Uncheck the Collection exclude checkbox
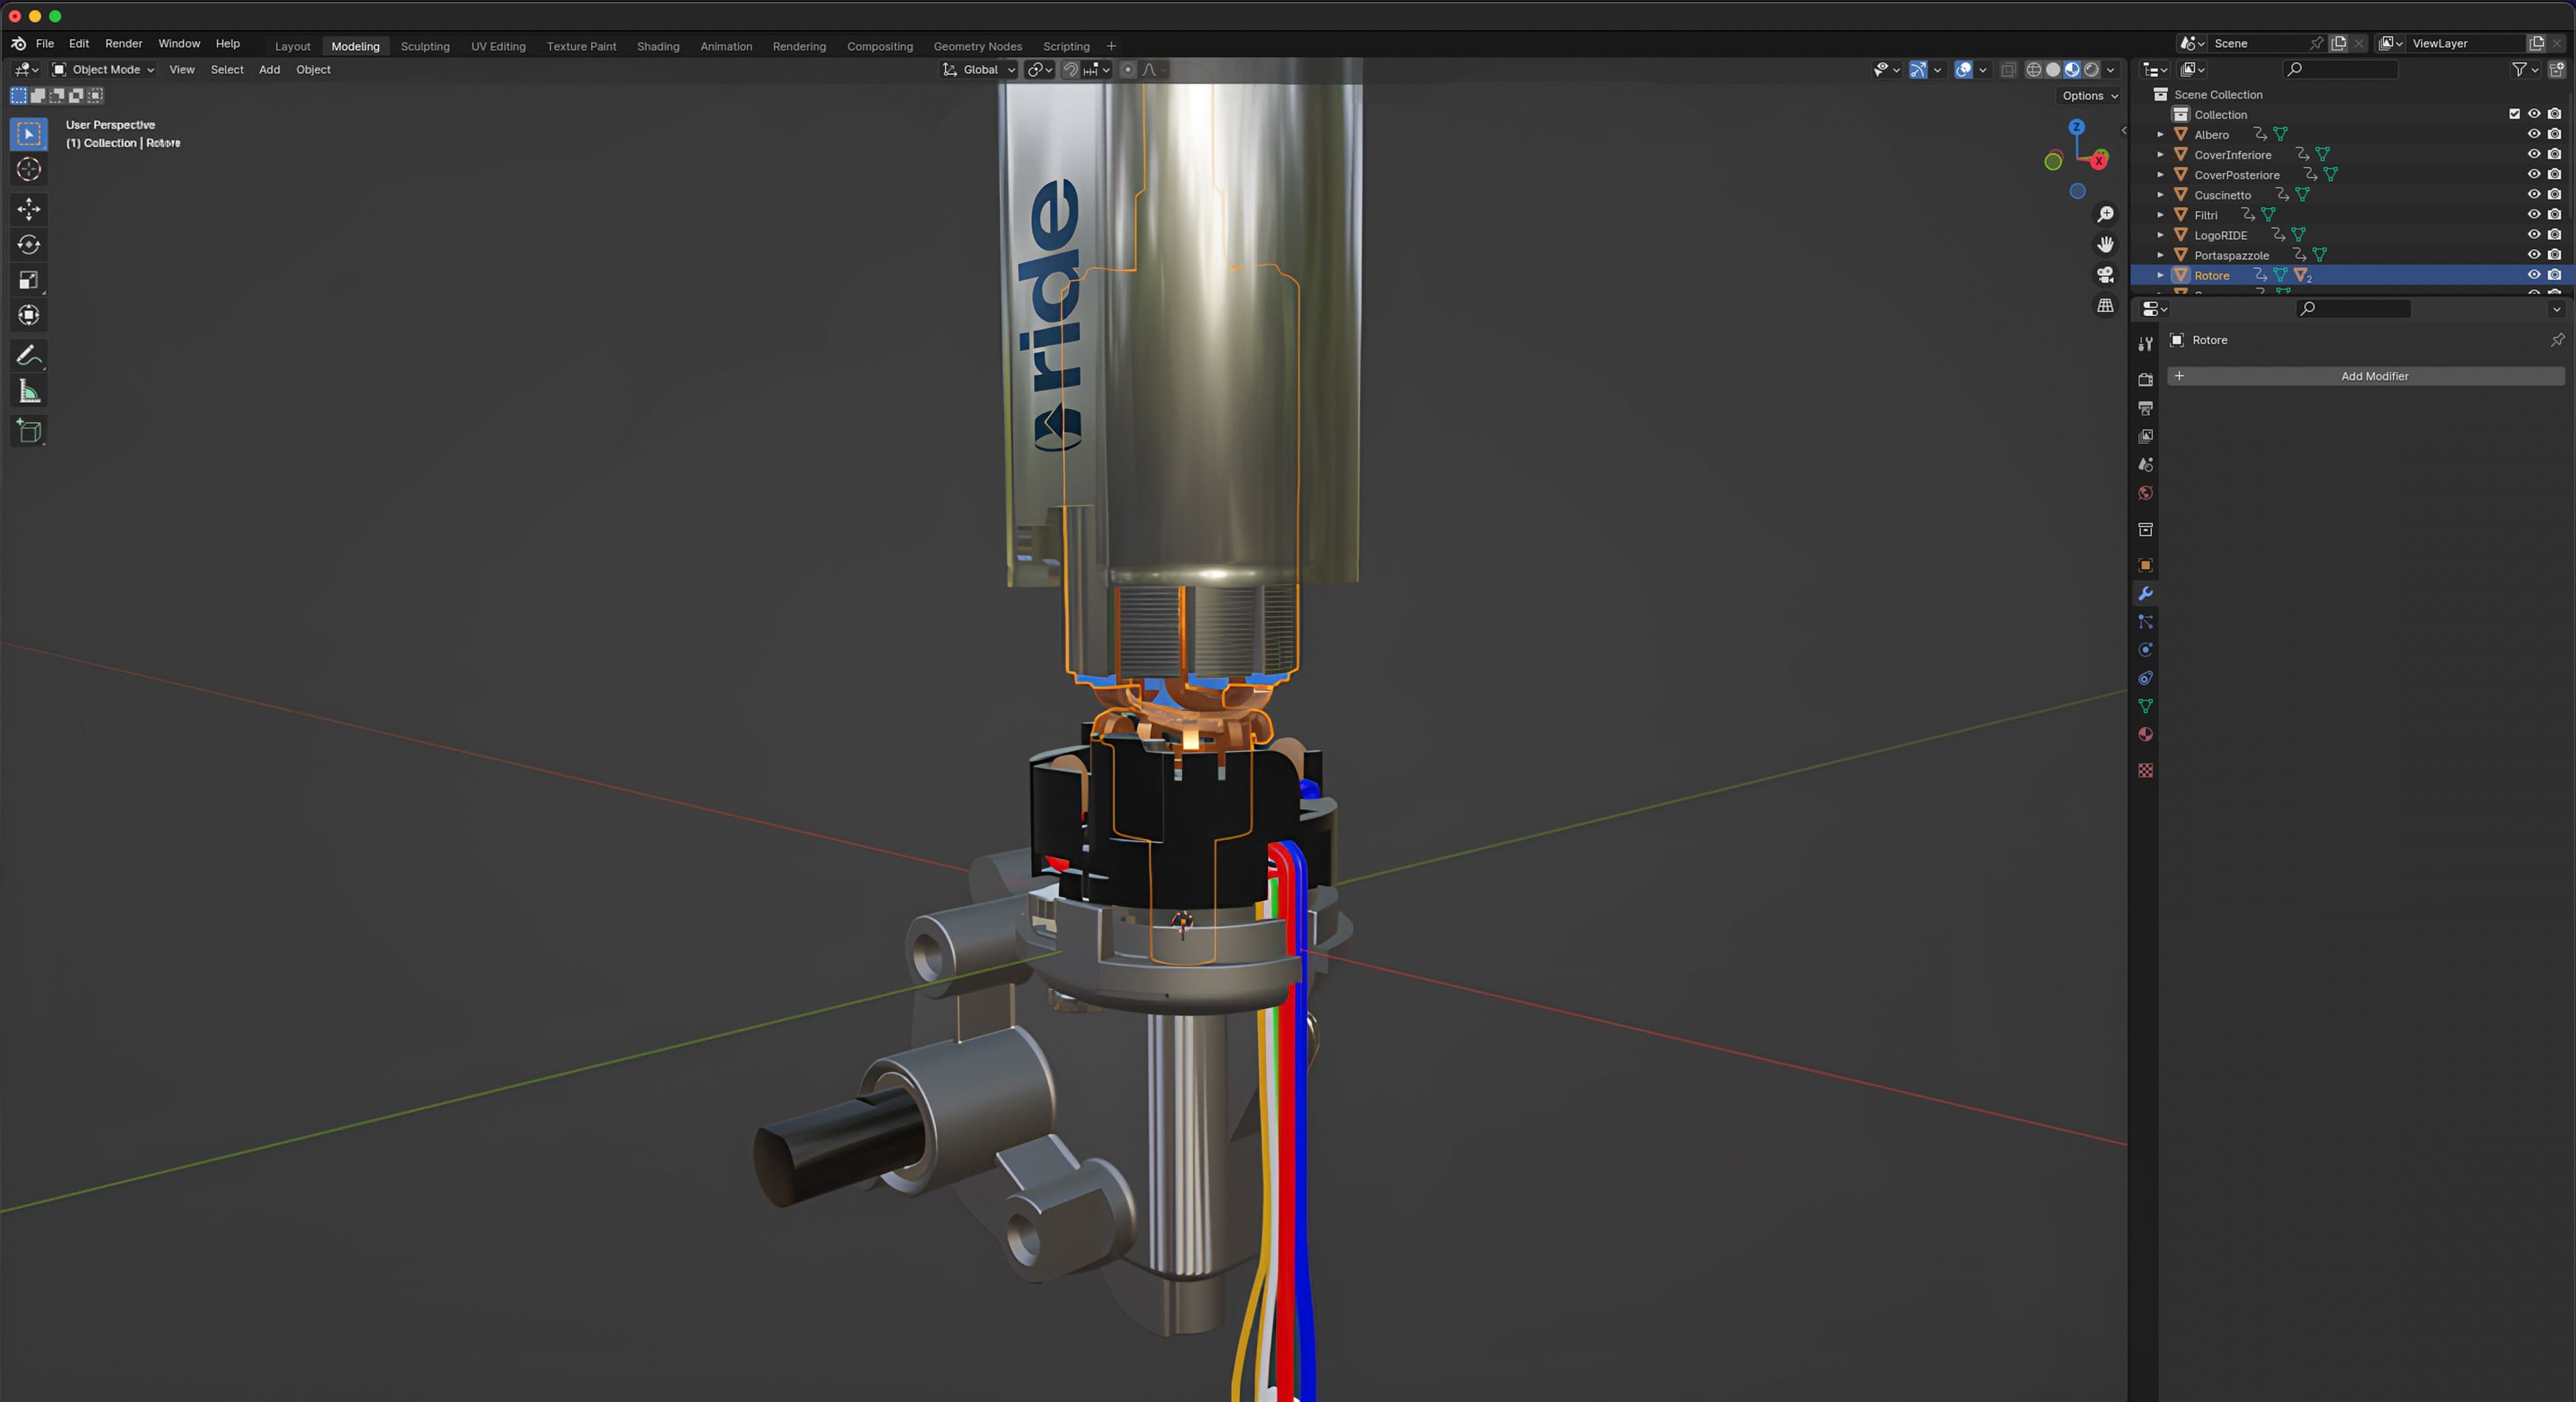 [2514, 114]
